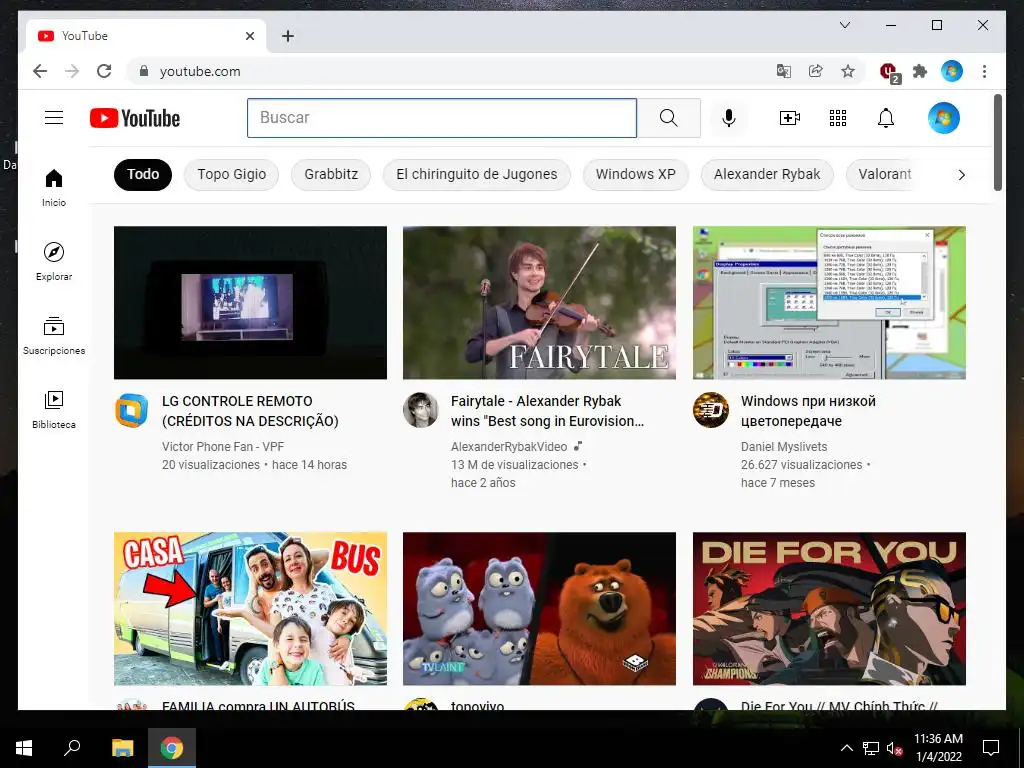Select the Todo filter chip

click(143, 174)
